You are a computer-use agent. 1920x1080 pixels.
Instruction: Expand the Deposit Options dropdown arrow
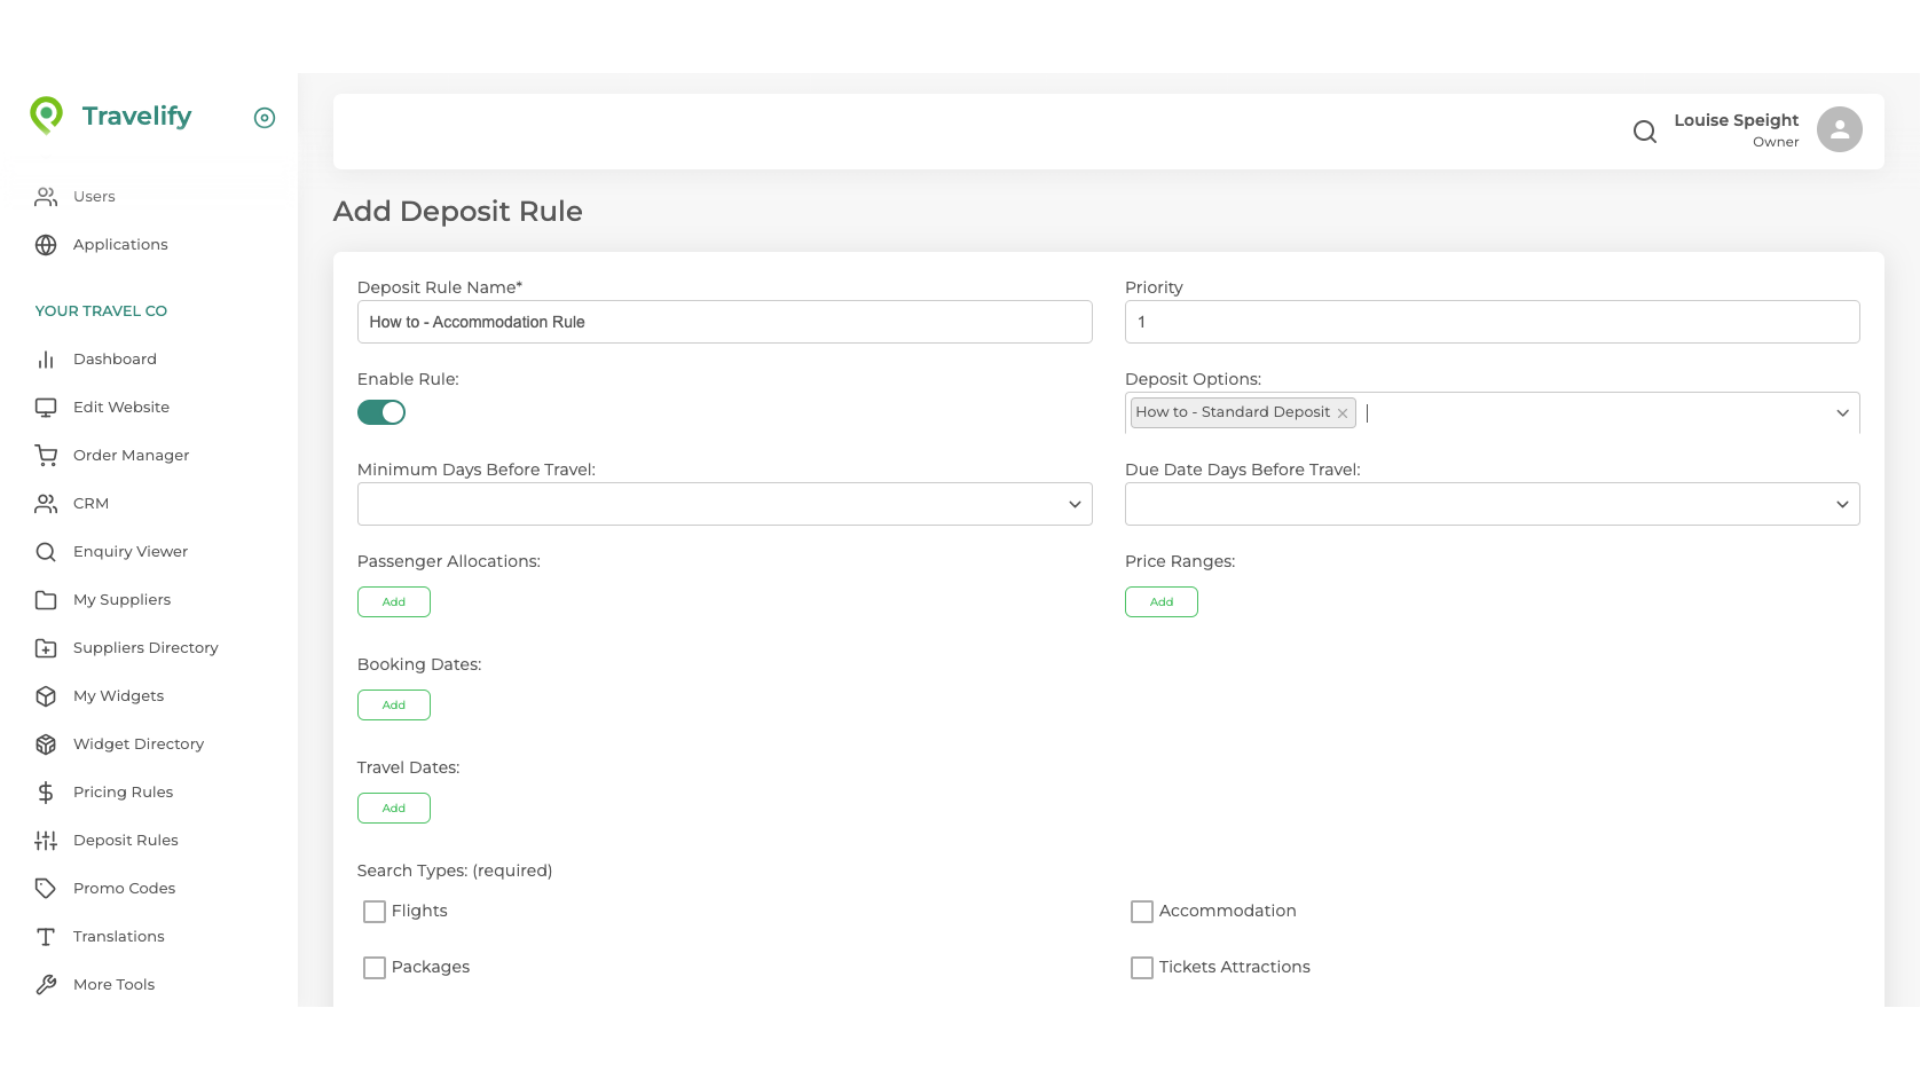[x=1841, y=413]
